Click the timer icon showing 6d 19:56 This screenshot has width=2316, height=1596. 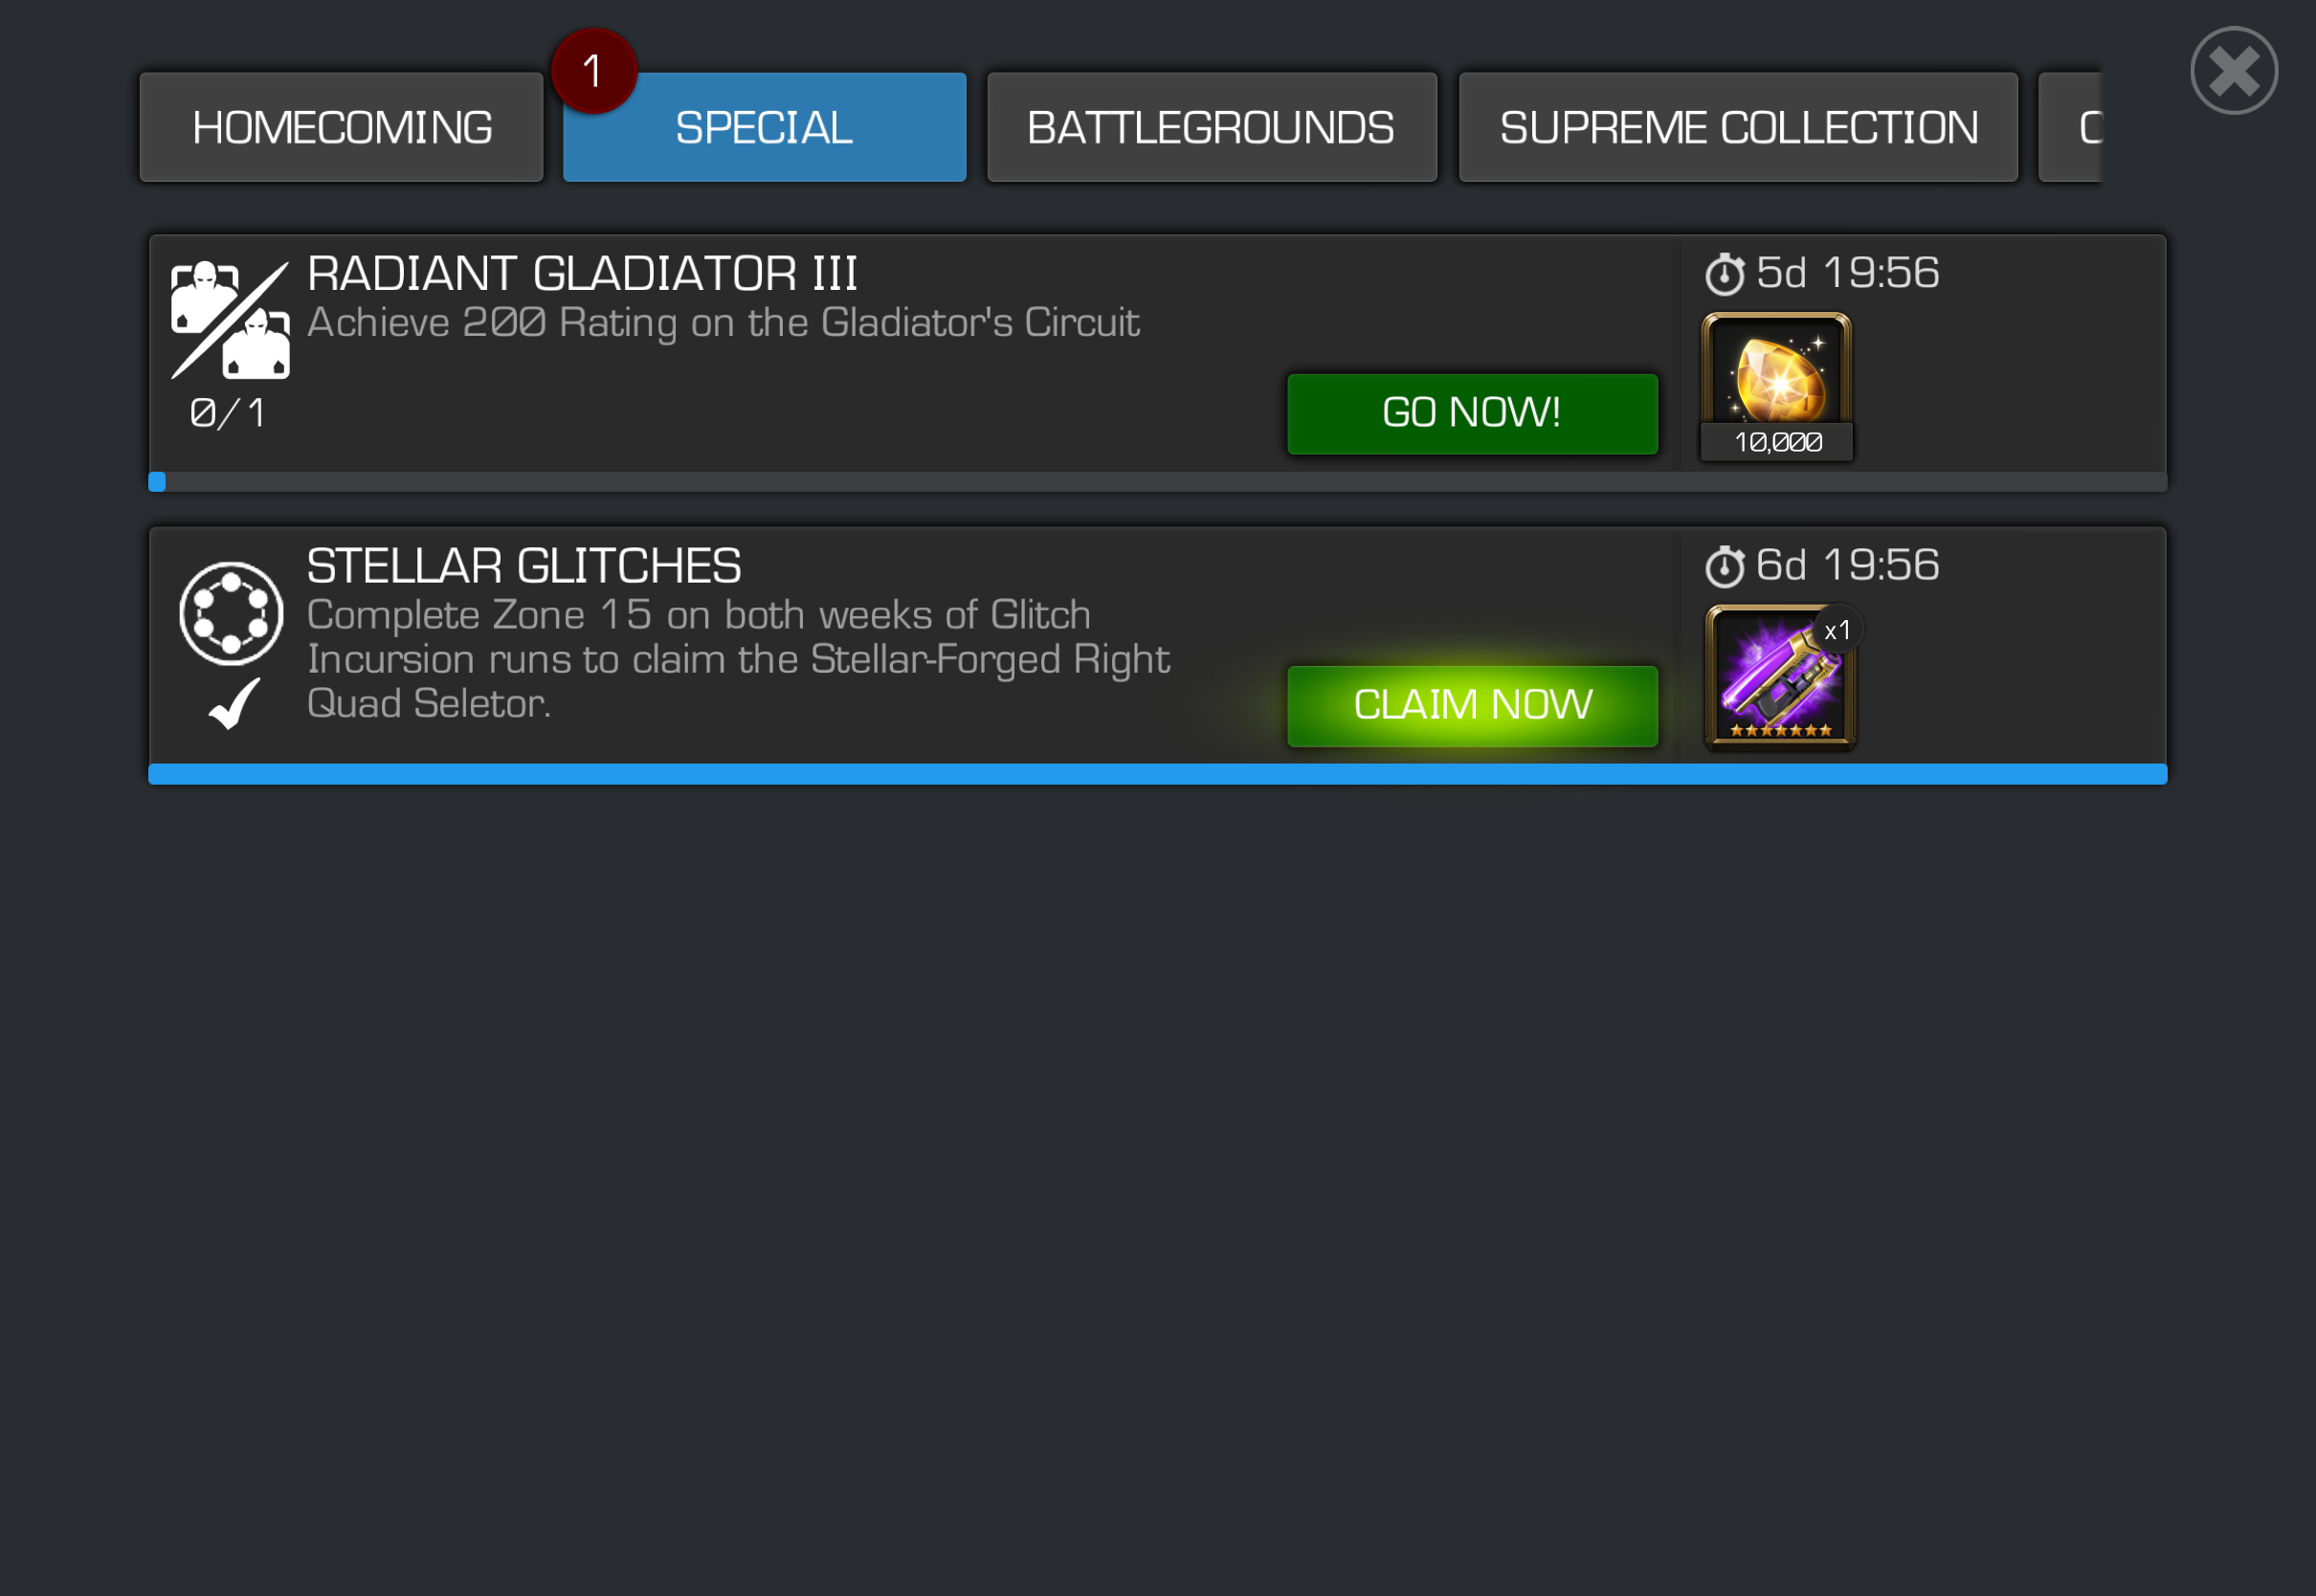coord(1724,566)
